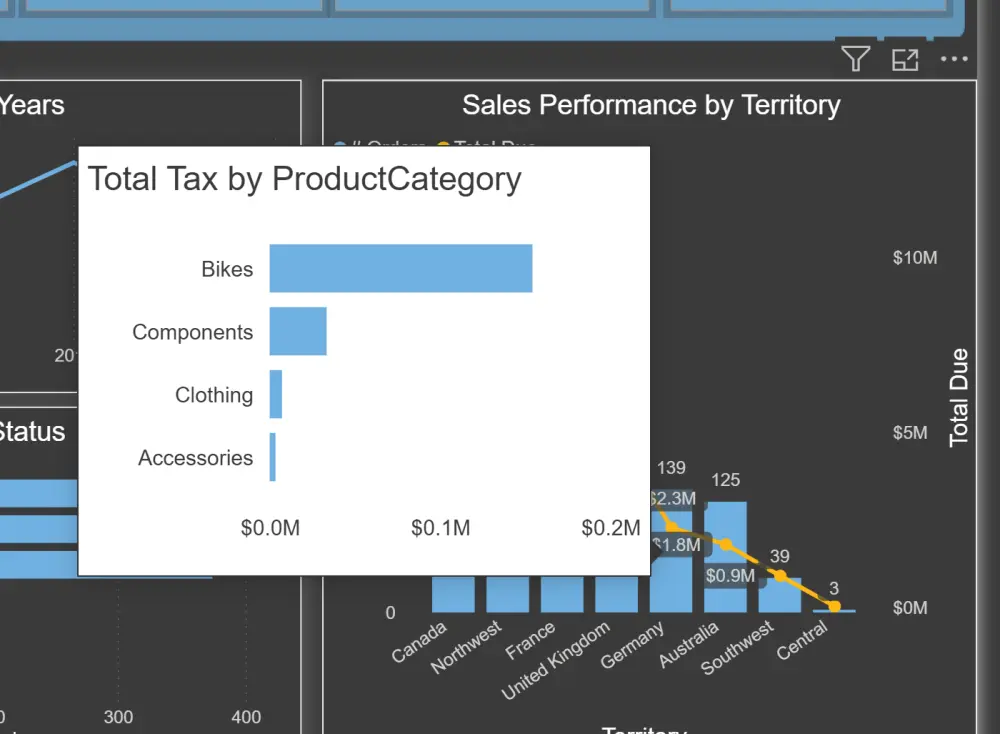This screenshot has width=1000, height=734.
Task: Open the More options ellipsis menu
Action: tap(953, 60)
